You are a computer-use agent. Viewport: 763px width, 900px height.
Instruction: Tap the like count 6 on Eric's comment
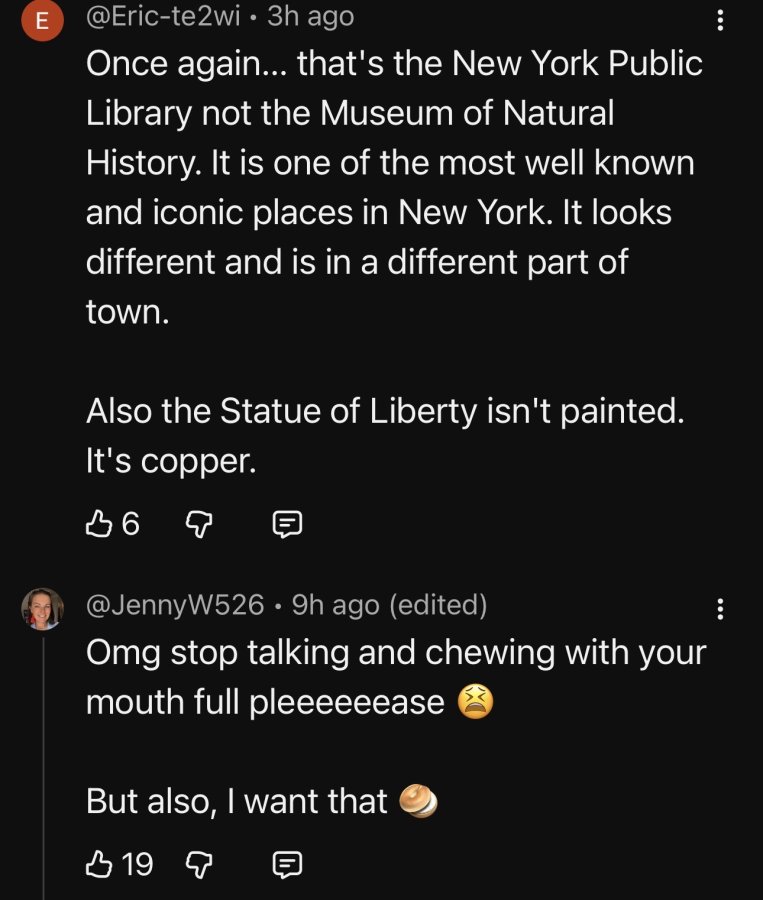click(x=130, y=523)
